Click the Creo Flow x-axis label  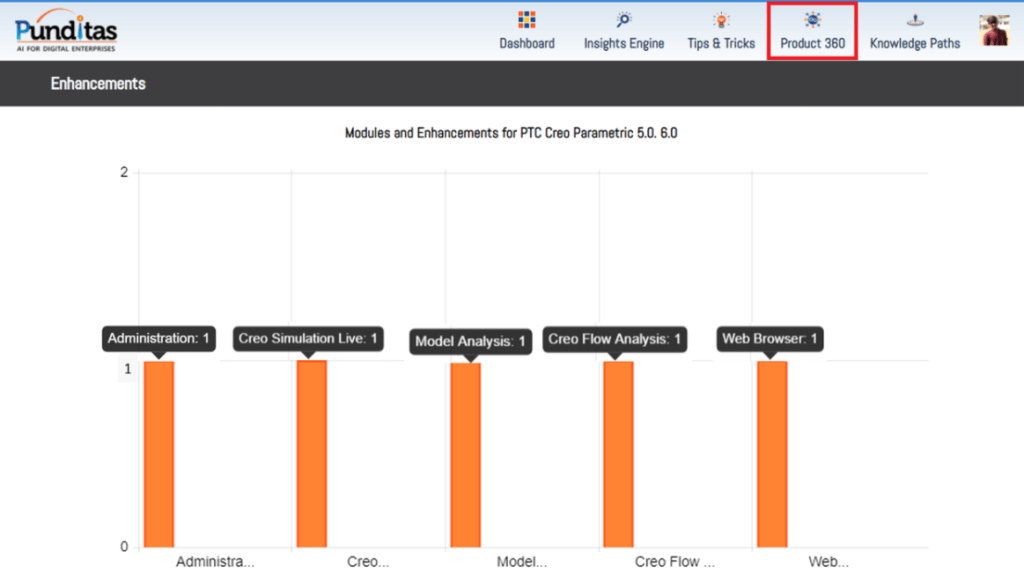675,561
